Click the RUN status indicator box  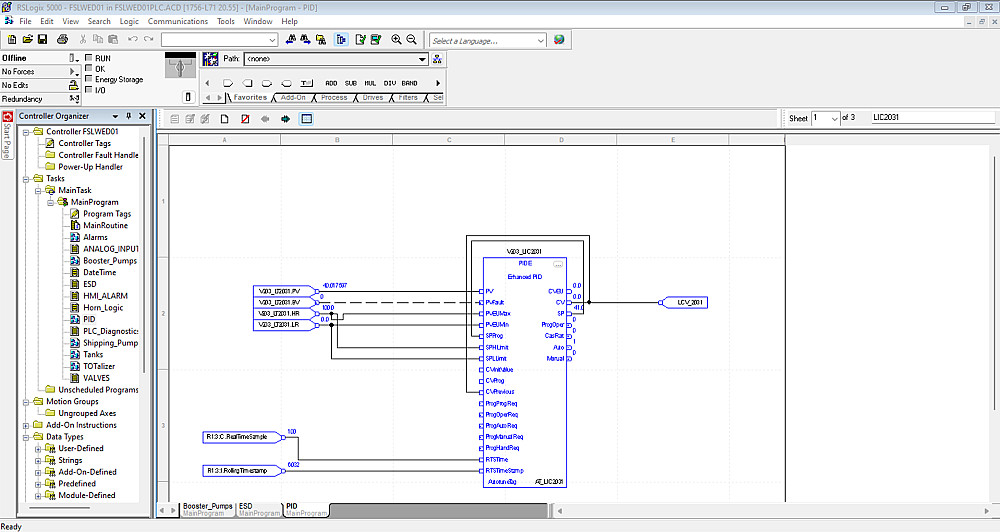click(89, 58)
